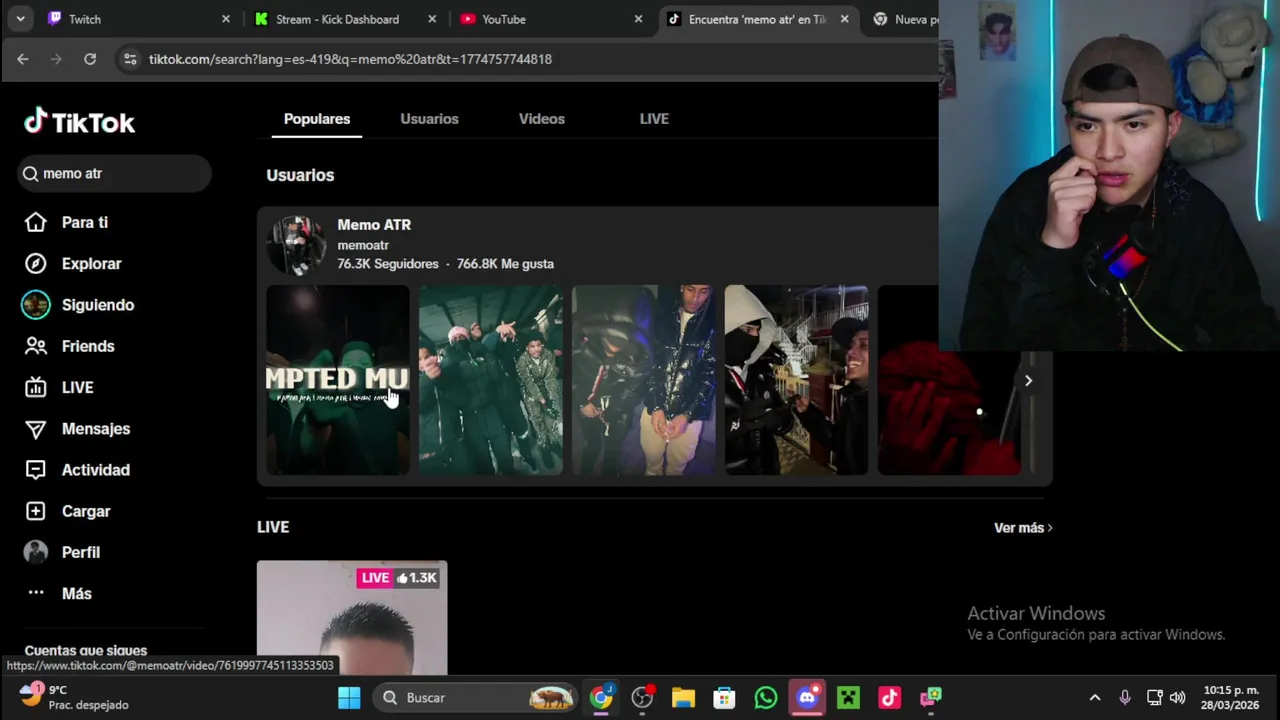Viewport: 1280px width, 720px height.
Task: Open the TikTok app in the taskbar
Action: pos(890,698)
